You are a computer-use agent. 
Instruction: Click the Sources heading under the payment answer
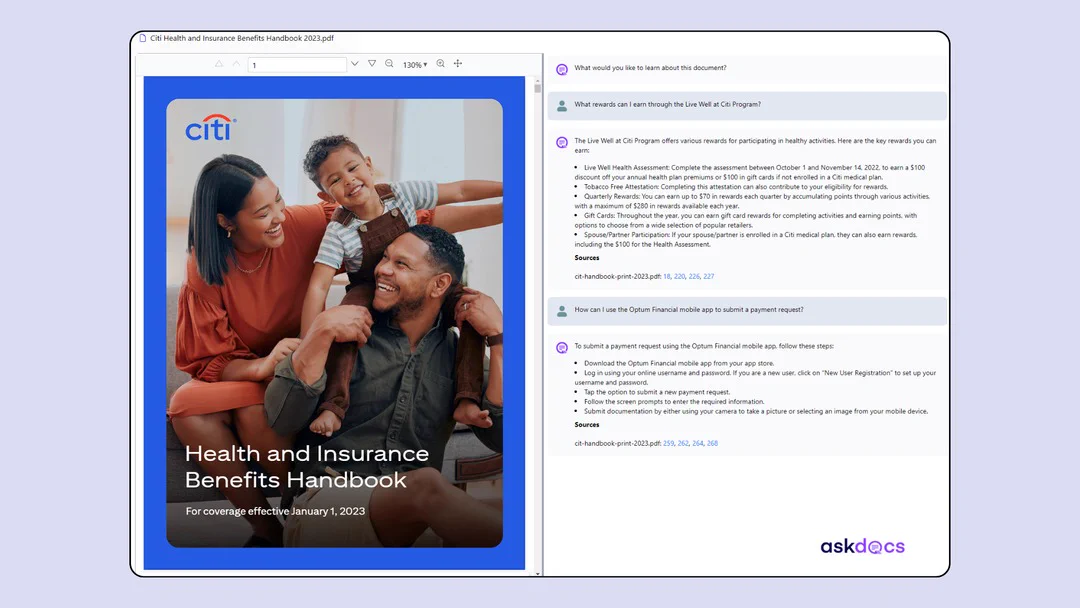pos(587,425)
